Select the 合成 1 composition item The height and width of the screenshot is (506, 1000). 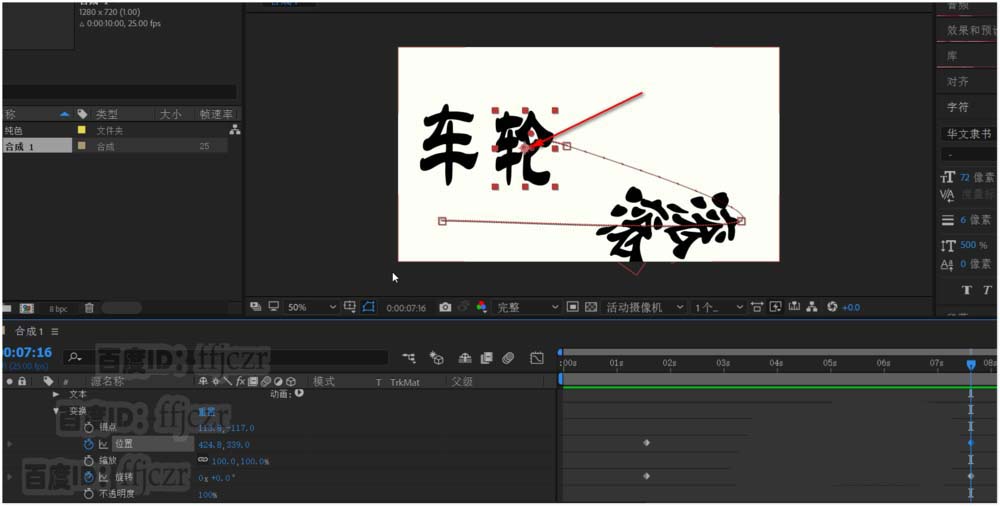pos(37,146)
